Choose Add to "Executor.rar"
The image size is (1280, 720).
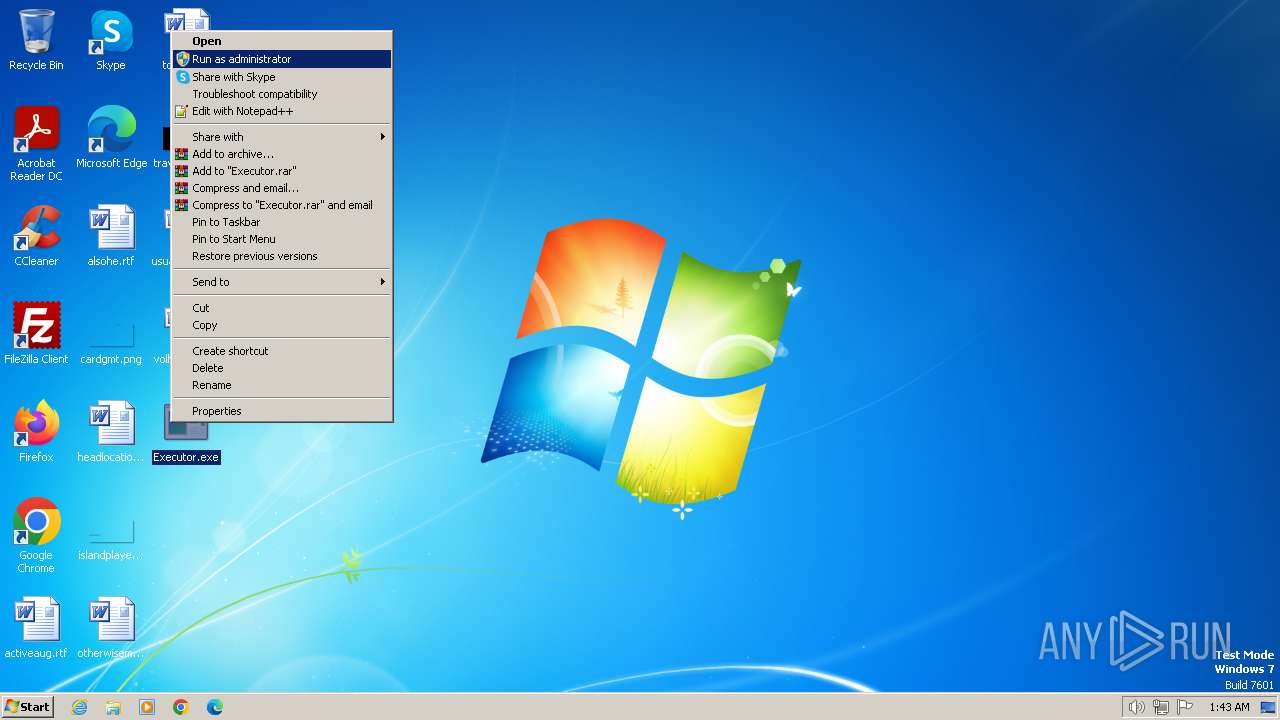pos(282,171)
